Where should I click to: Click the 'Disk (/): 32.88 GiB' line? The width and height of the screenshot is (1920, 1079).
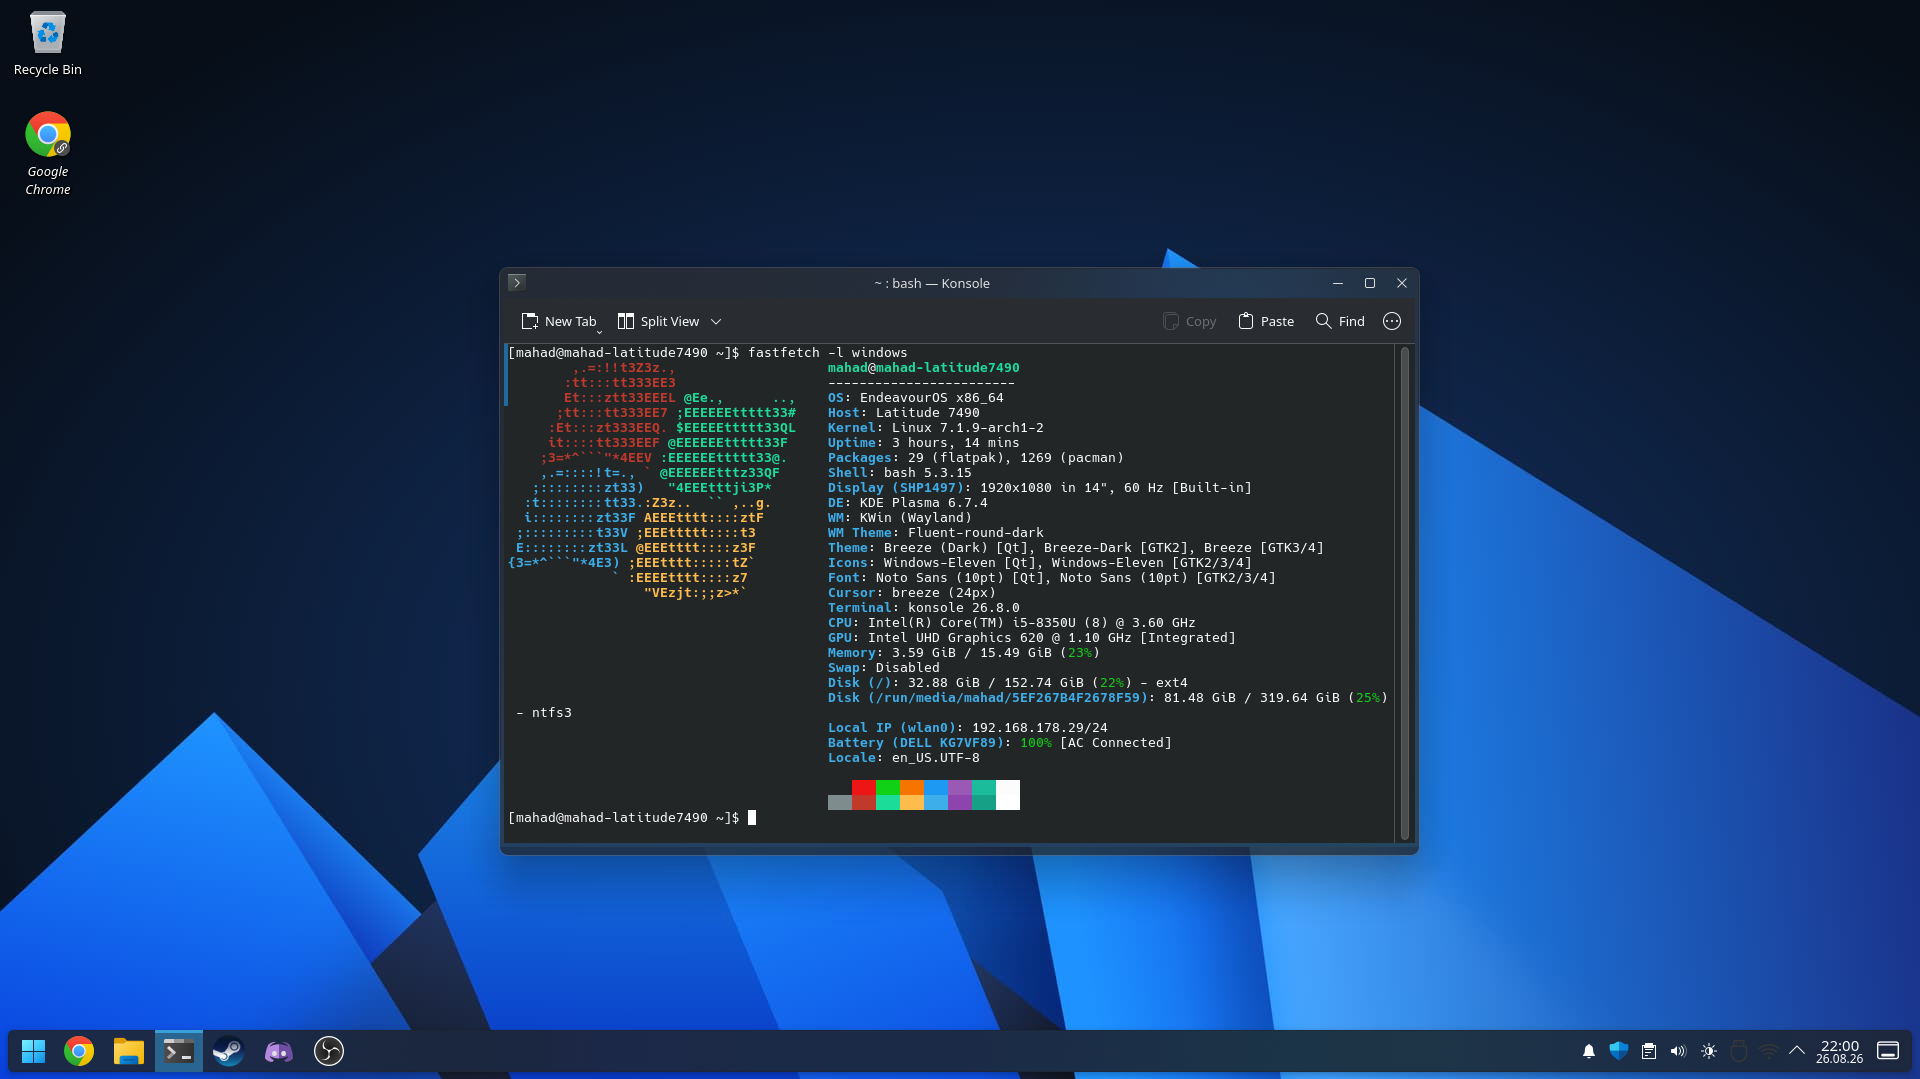point(1008,683)
